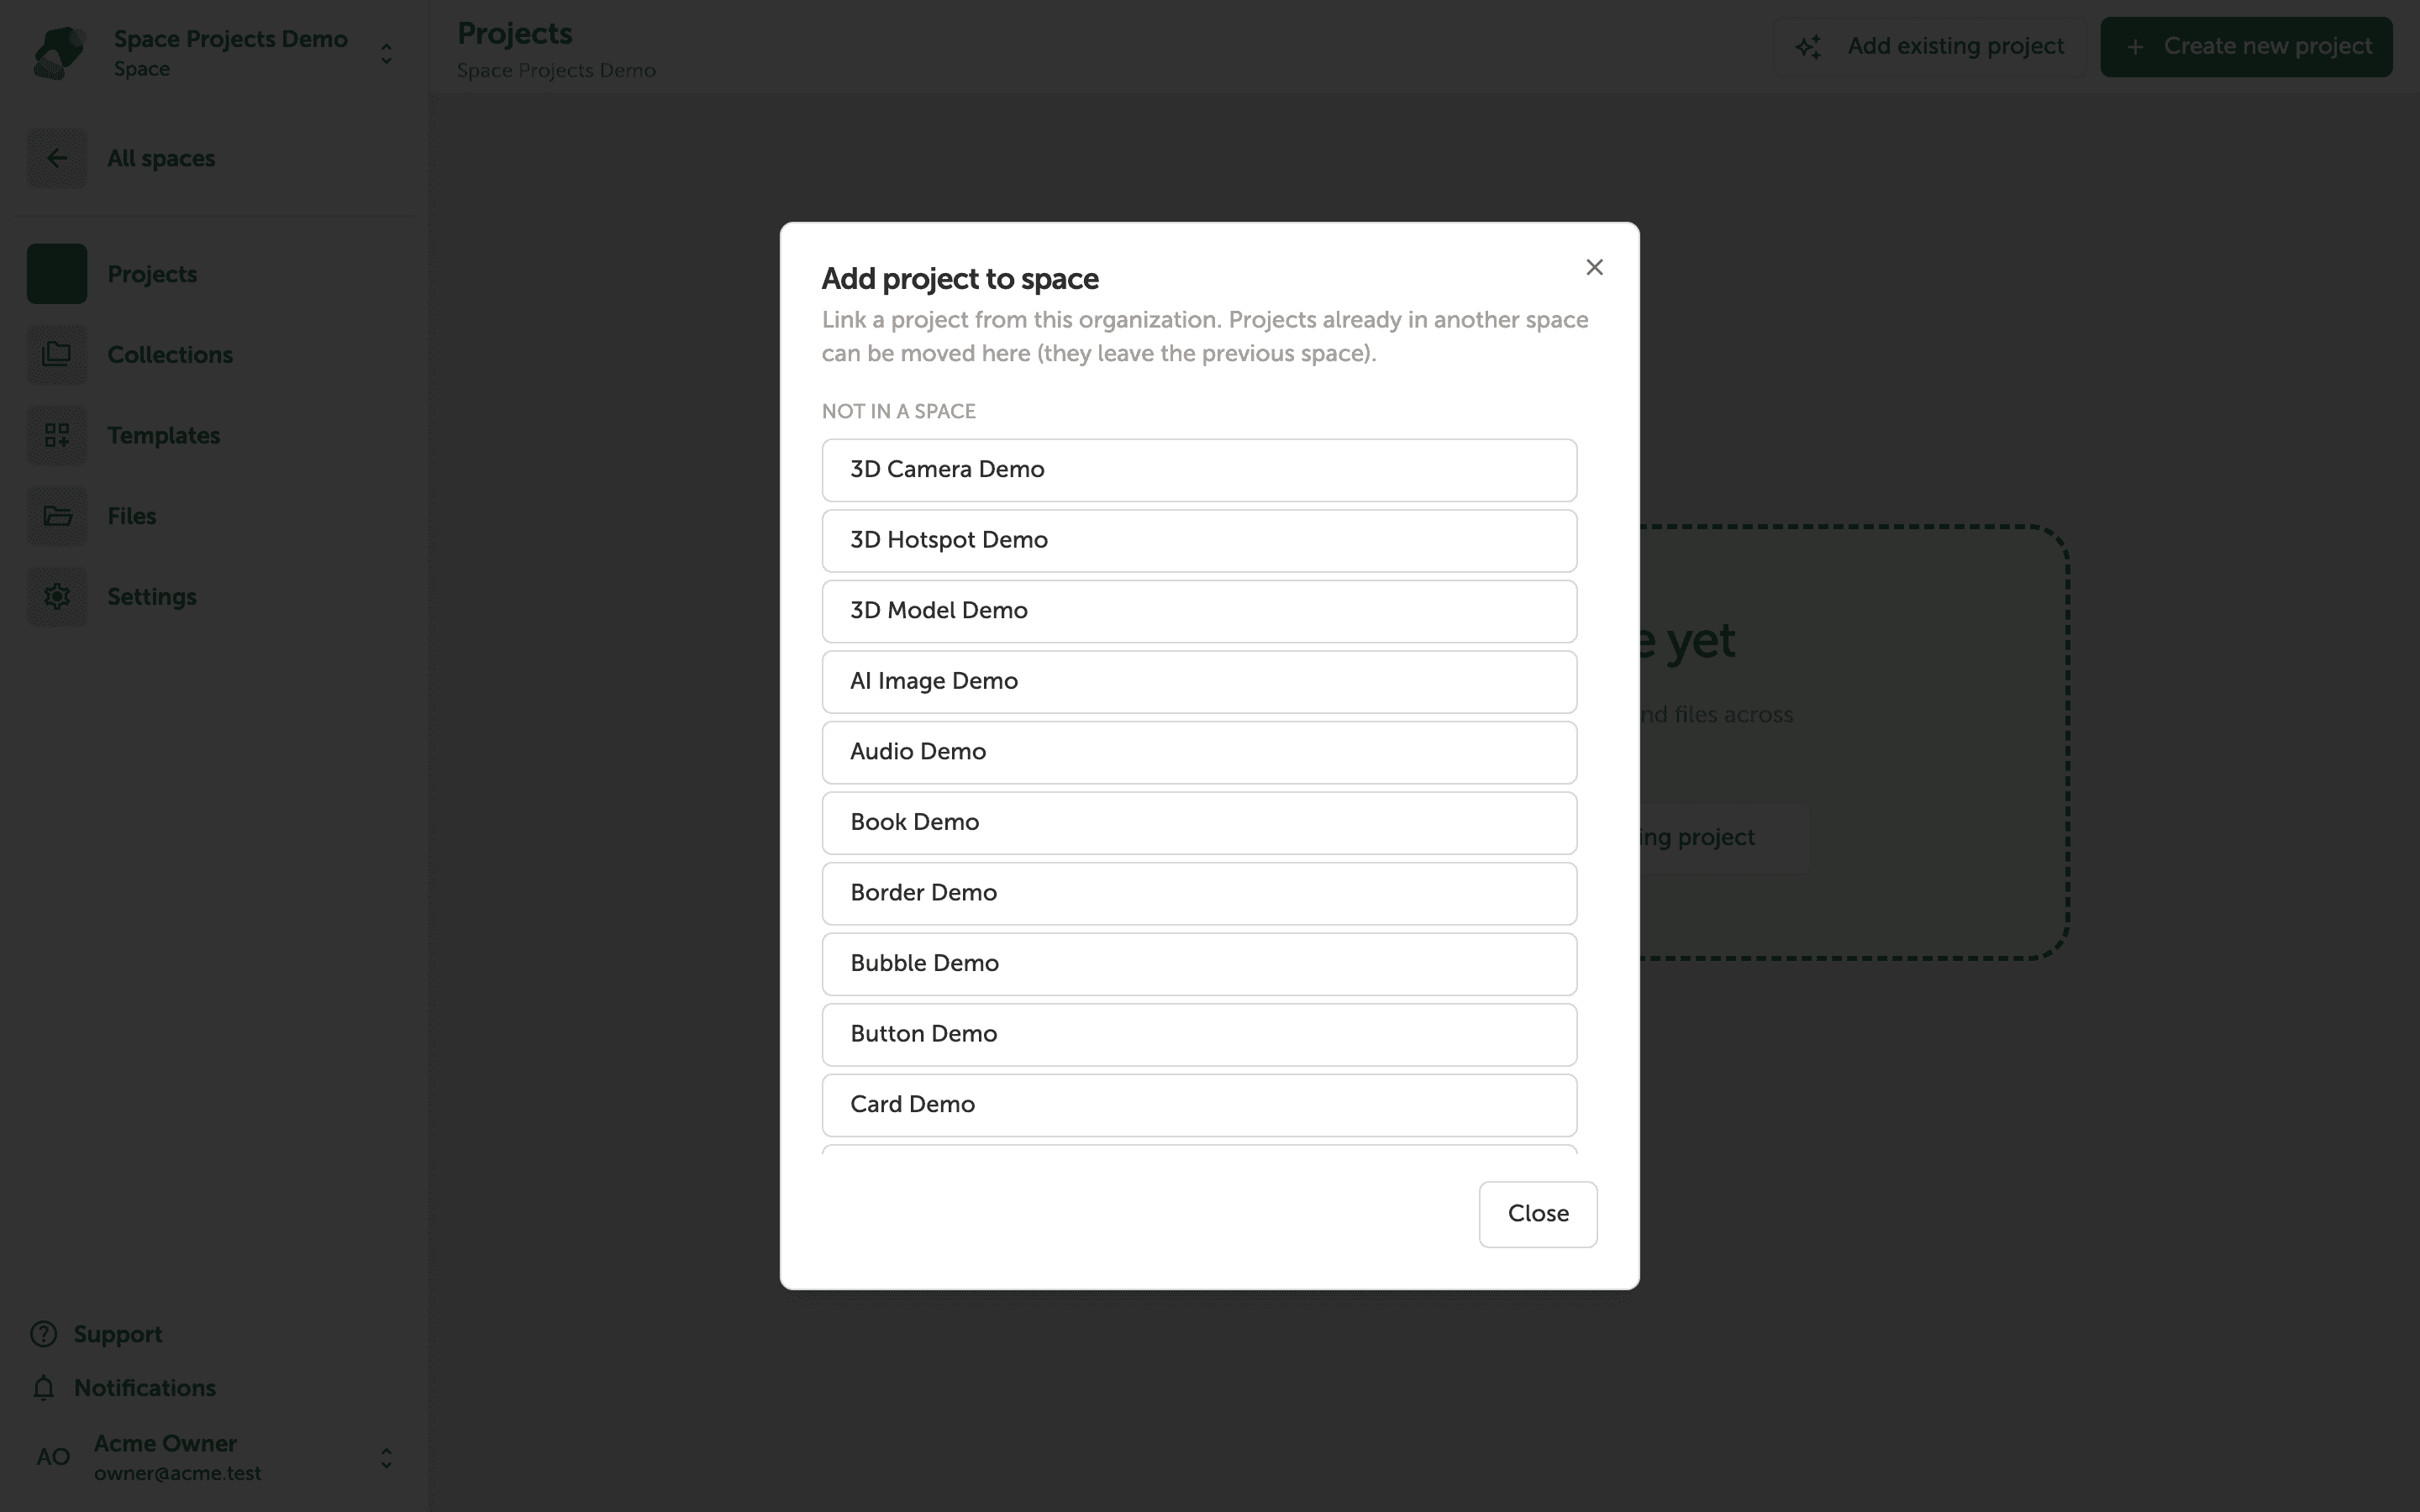Open the Collections folder icon
This screenshot has width=2420, height=1512.
[x=57, y=354]
